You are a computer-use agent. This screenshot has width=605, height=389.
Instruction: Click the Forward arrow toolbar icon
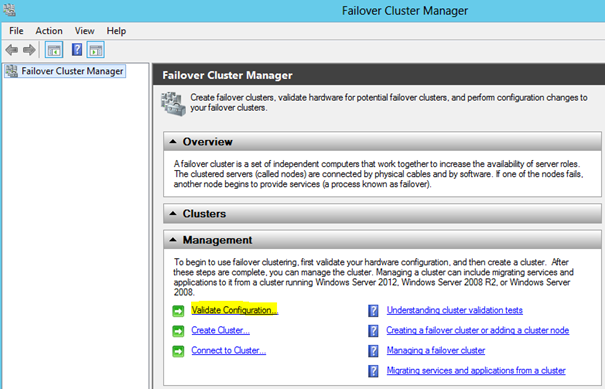point(29,50)
